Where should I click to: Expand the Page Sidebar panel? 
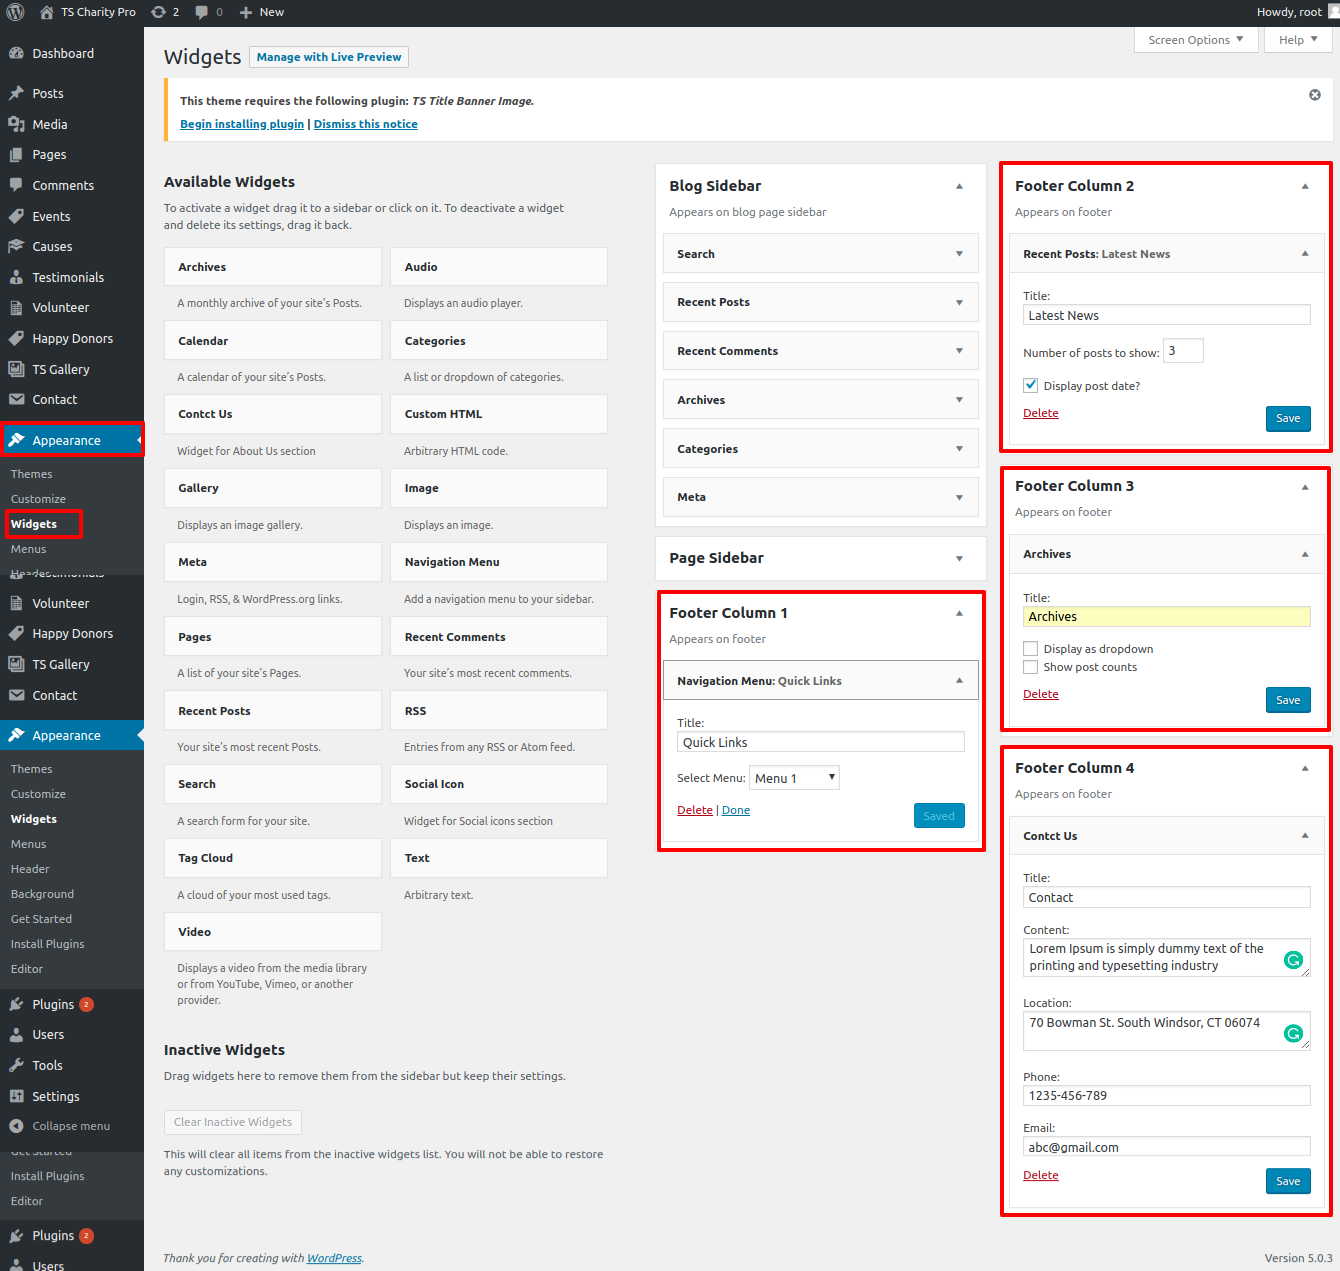pos(959,558)
